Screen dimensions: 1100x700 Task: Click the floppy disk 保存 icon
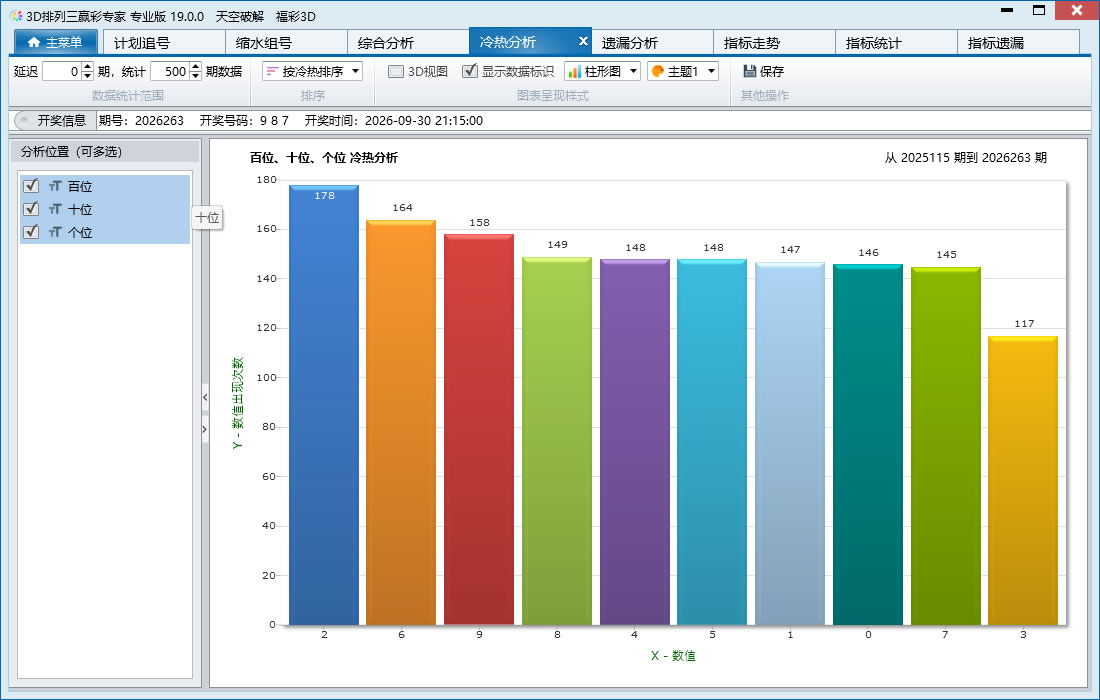(749, 71)
